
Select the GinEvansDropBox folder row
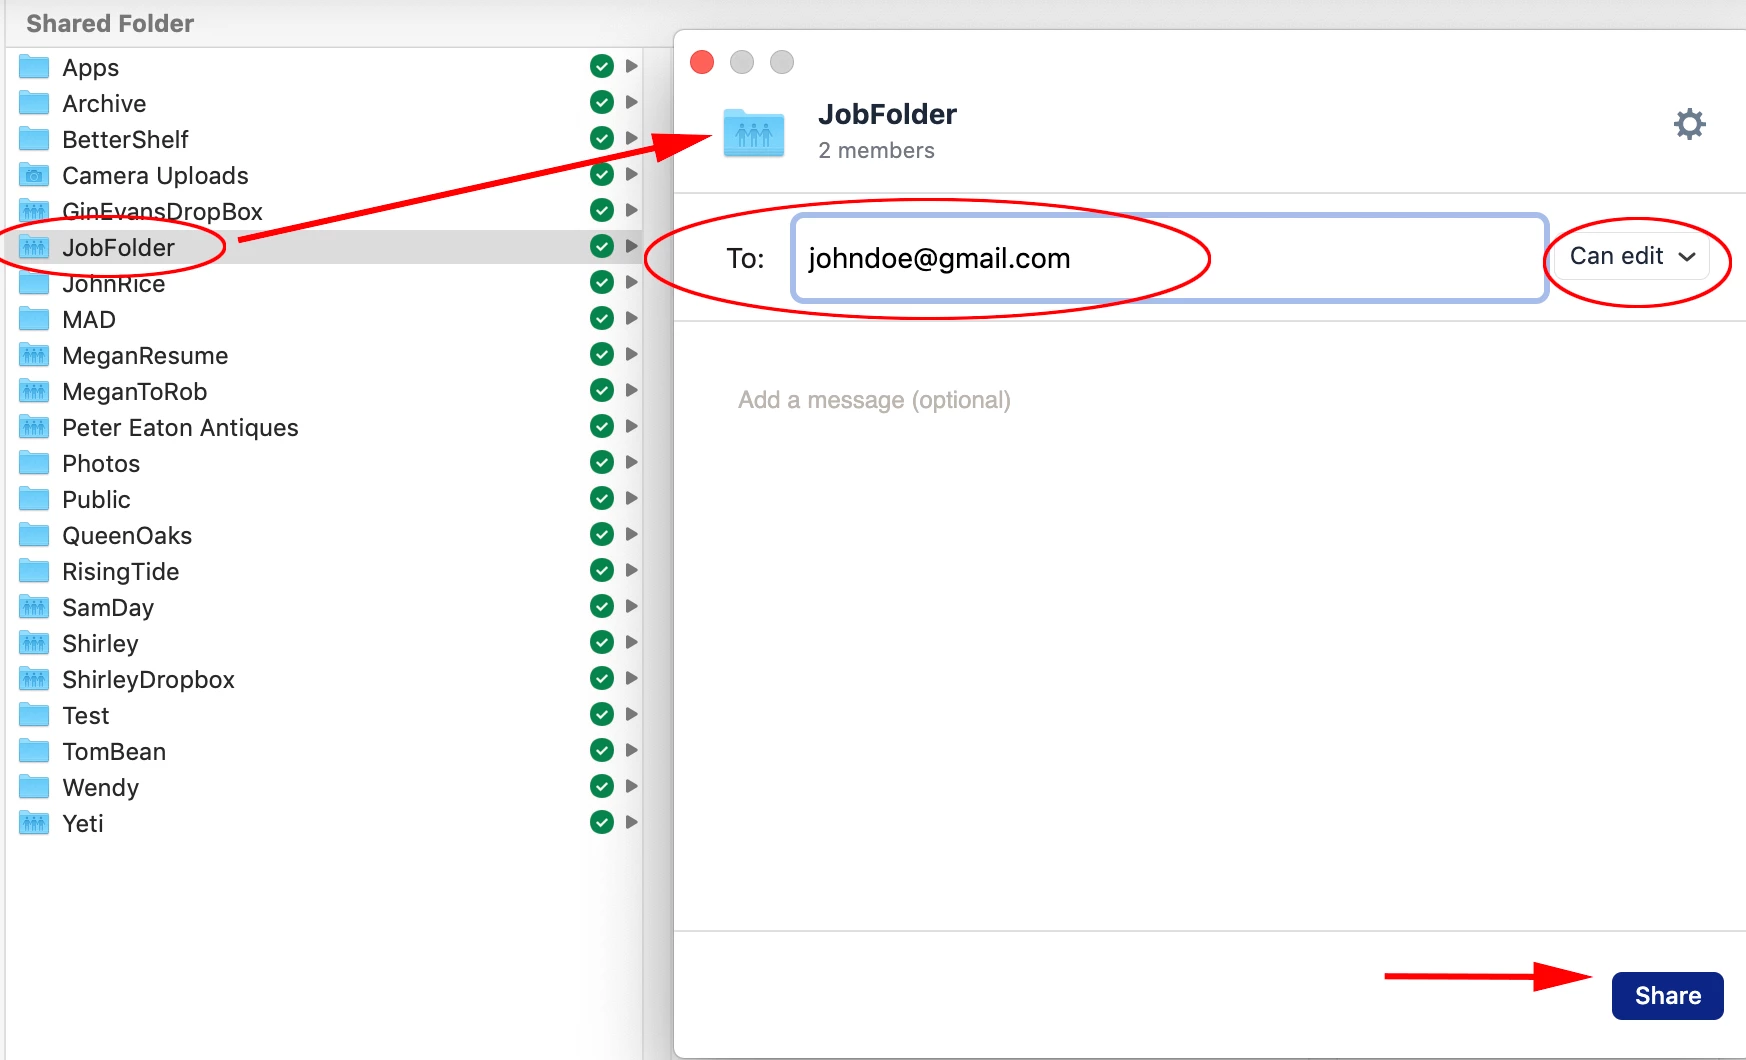[x=324, y=211]
